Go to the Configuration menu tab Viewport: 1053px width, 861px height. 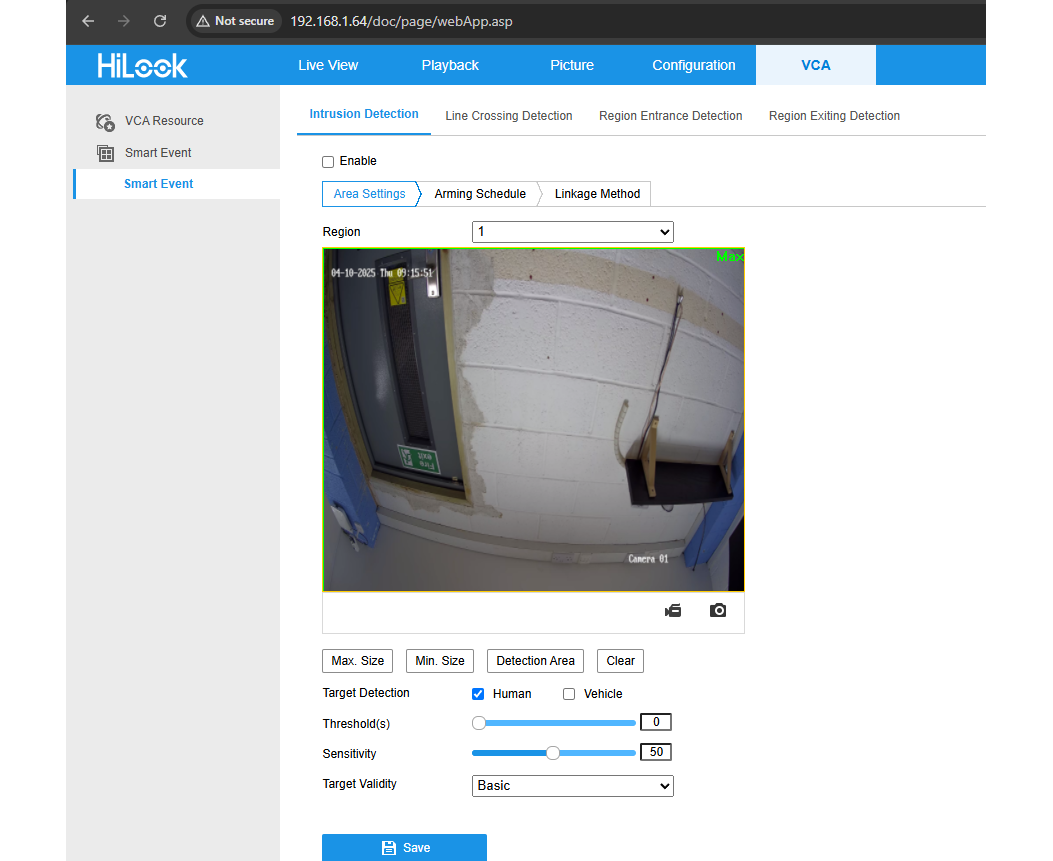[x=693, y=66]
